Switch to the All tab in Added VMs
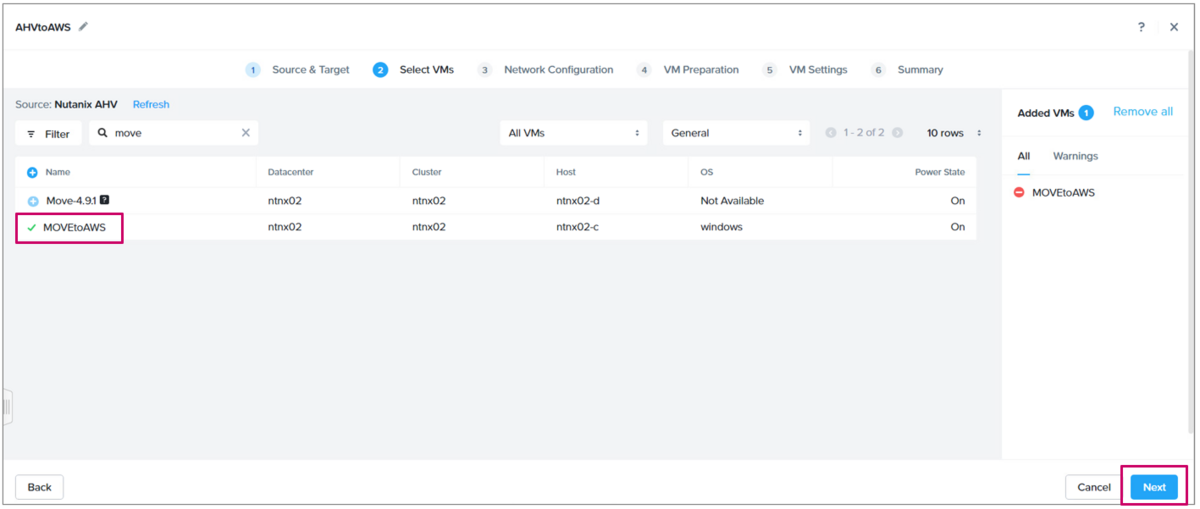The image size is (1200, 509). (x=1023, y=156)
